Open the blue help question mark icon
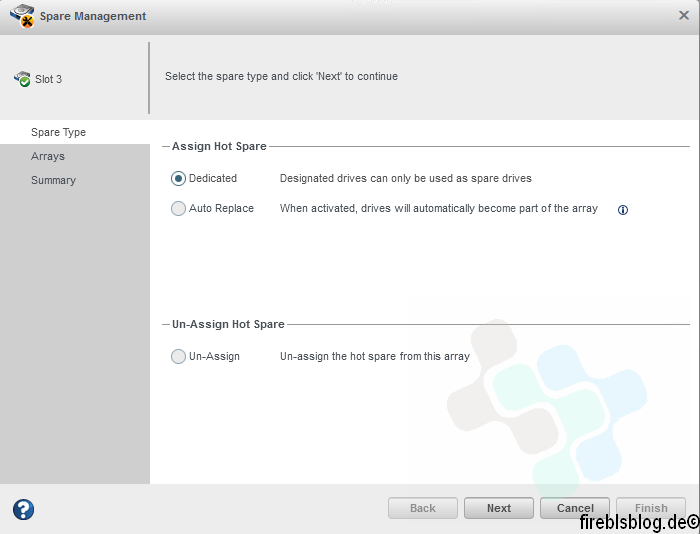 [x=23, y=509]
